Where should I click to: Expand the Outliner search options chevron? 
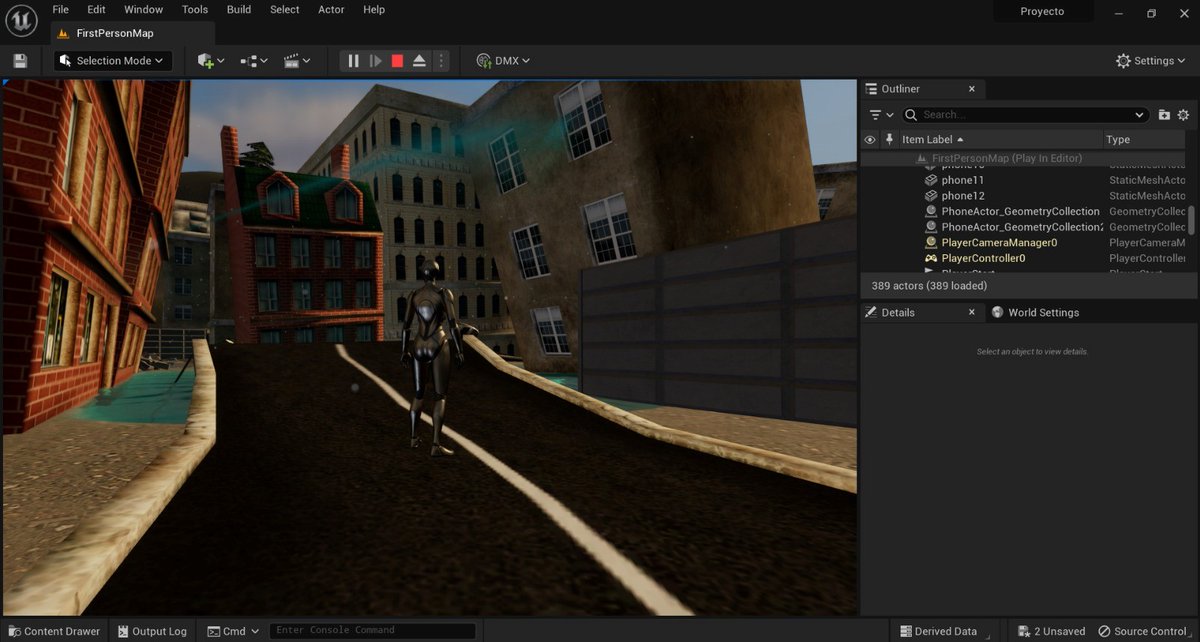[x=1140, y=115]
